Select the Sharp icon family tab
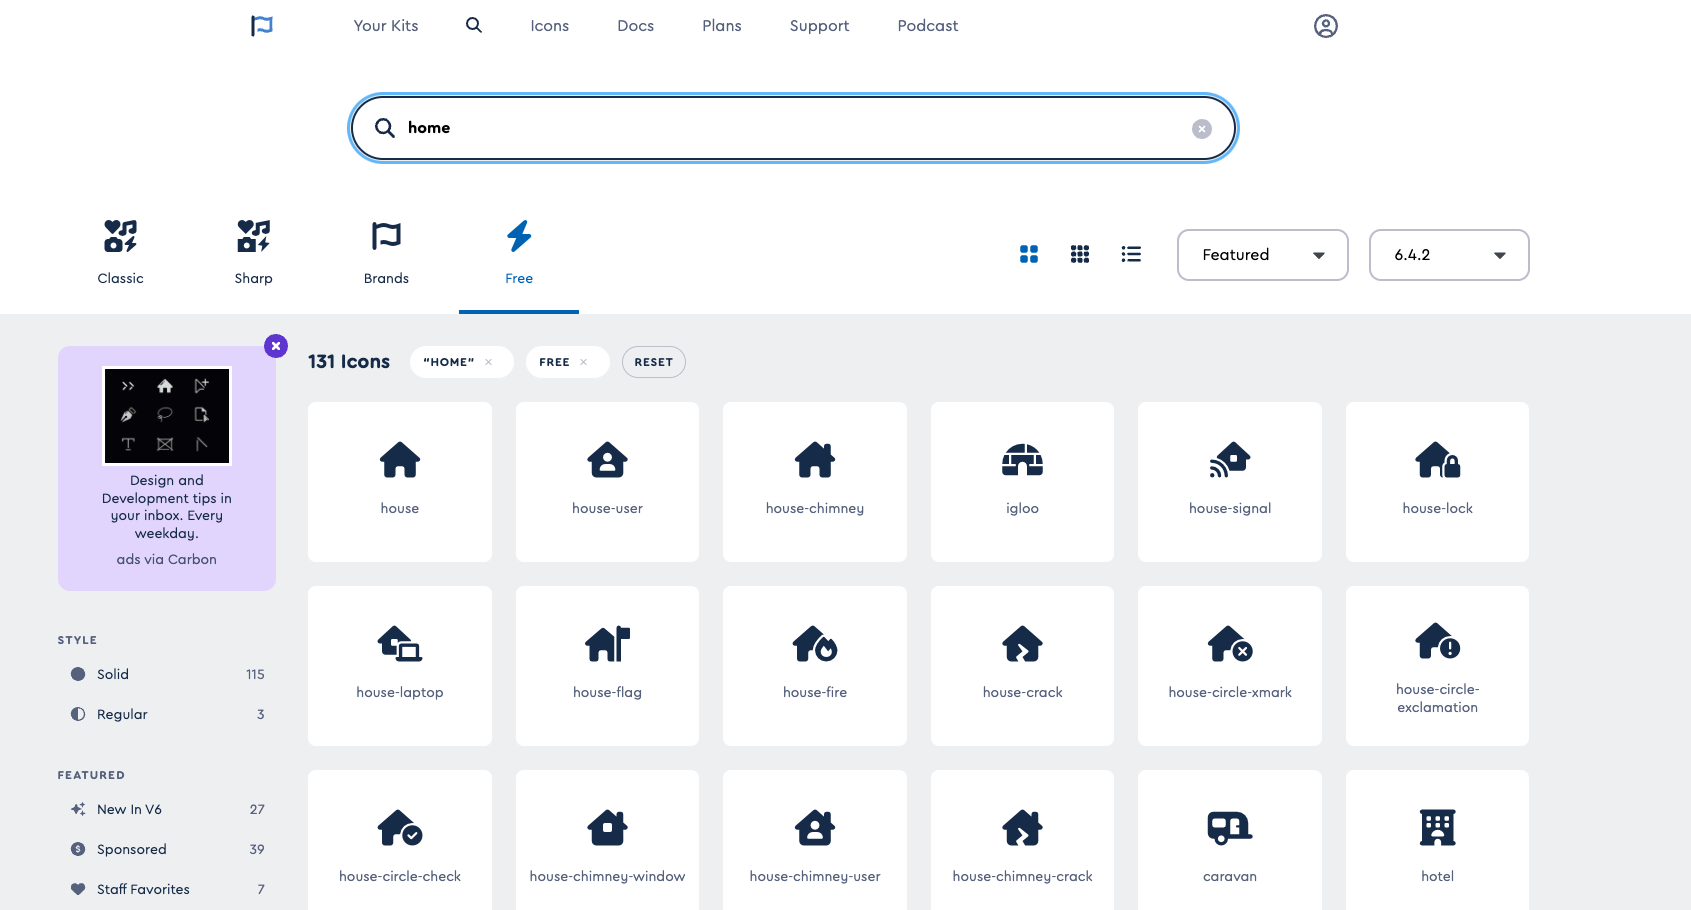Viewport: 1691px width, 910px height. click(253, 253)
